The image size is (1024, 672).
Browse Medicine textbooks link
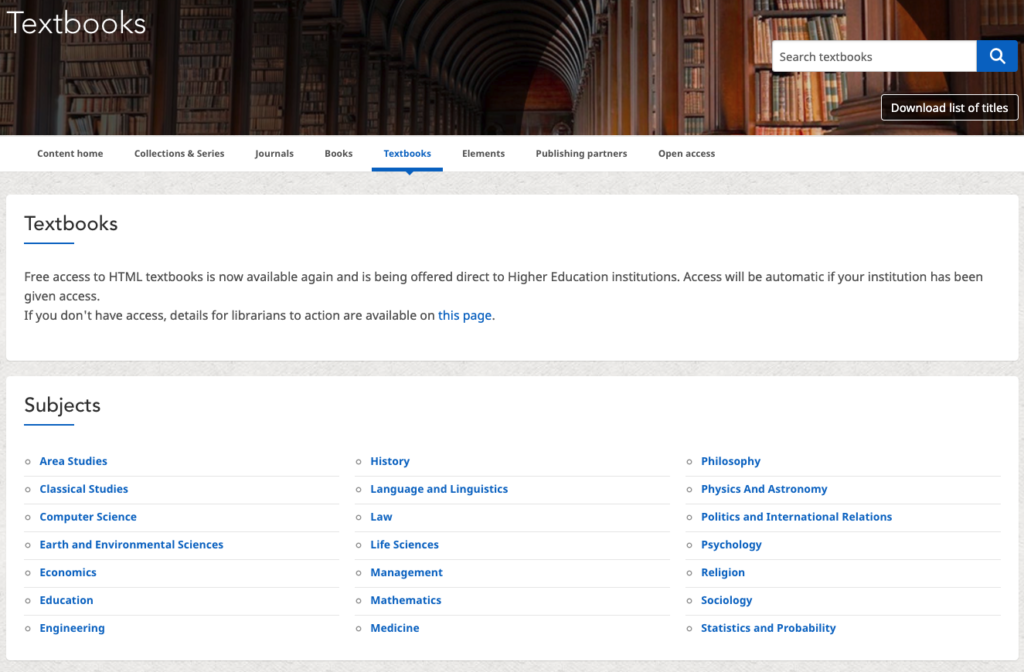coord(394,628)
